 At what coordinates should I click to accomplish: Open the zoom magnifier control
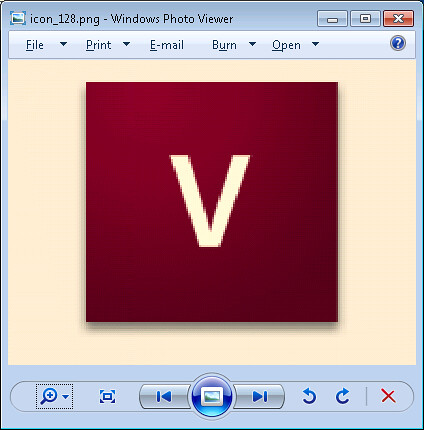point(49,397)
